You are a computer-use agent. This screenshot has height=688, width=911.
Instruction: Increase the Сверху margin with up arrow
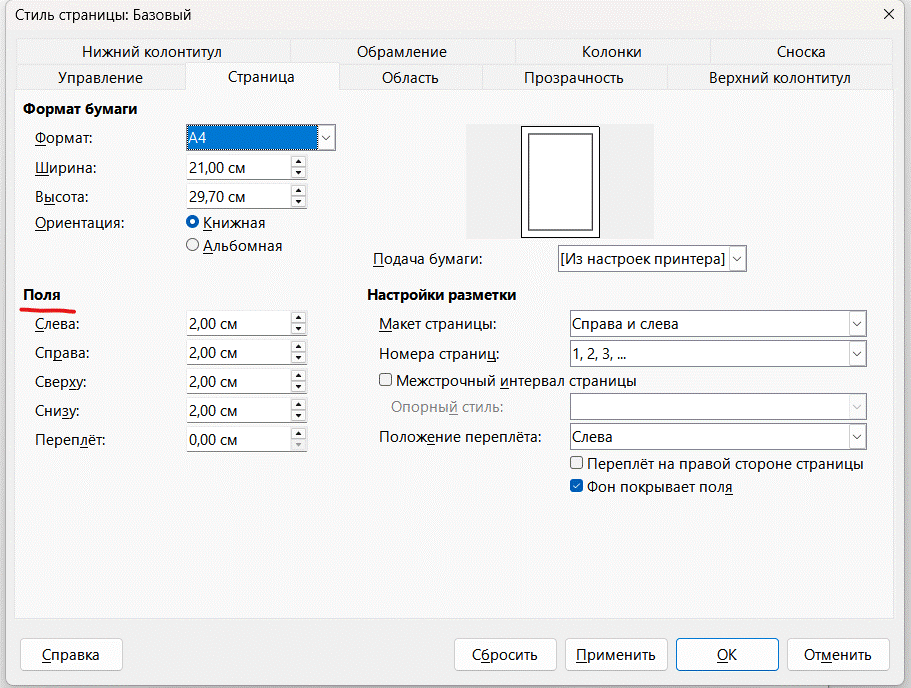(x=298, y=376)
